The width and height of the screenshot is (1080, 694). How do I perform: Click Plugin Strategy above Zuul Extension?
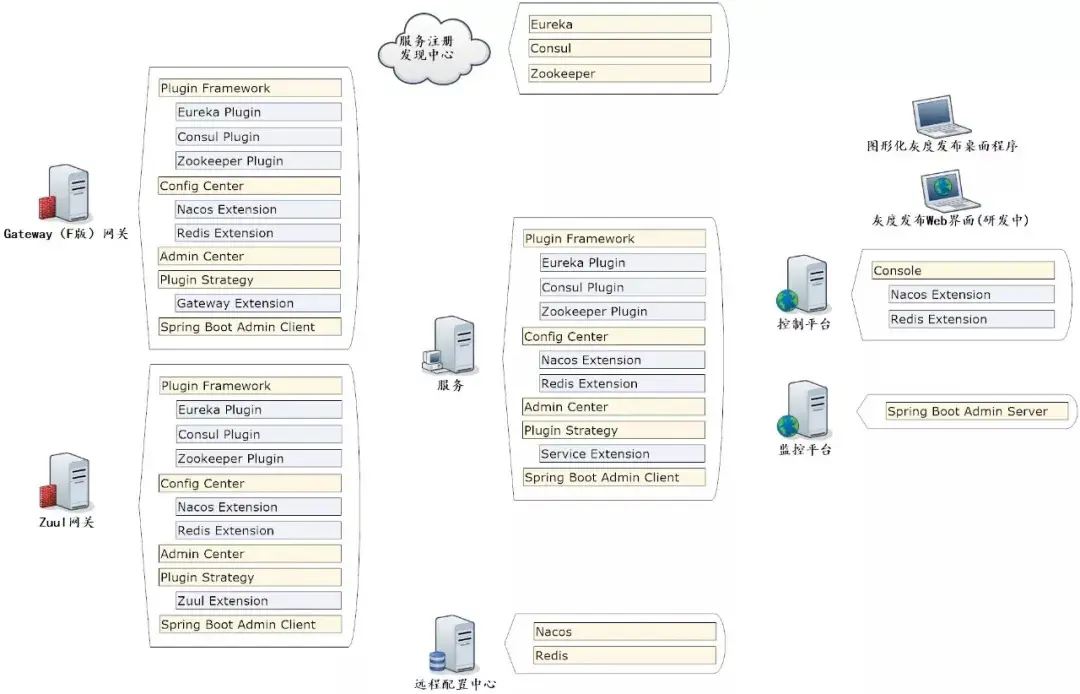250,577
